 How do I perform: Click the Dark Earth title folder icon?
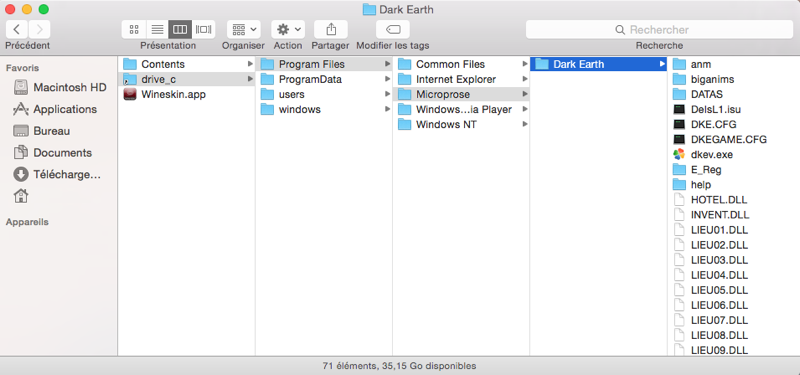point(369,9)
